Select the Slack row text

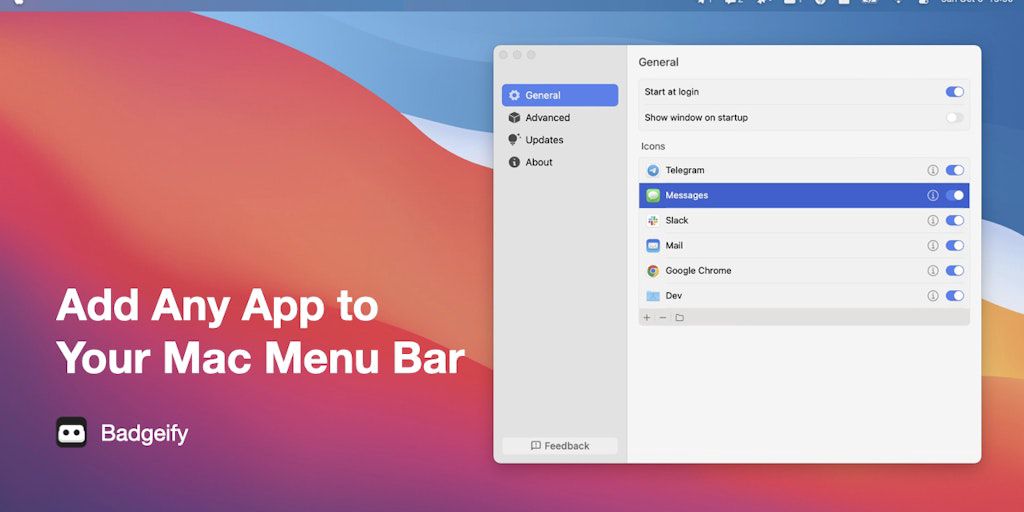(x=677, y=221)
